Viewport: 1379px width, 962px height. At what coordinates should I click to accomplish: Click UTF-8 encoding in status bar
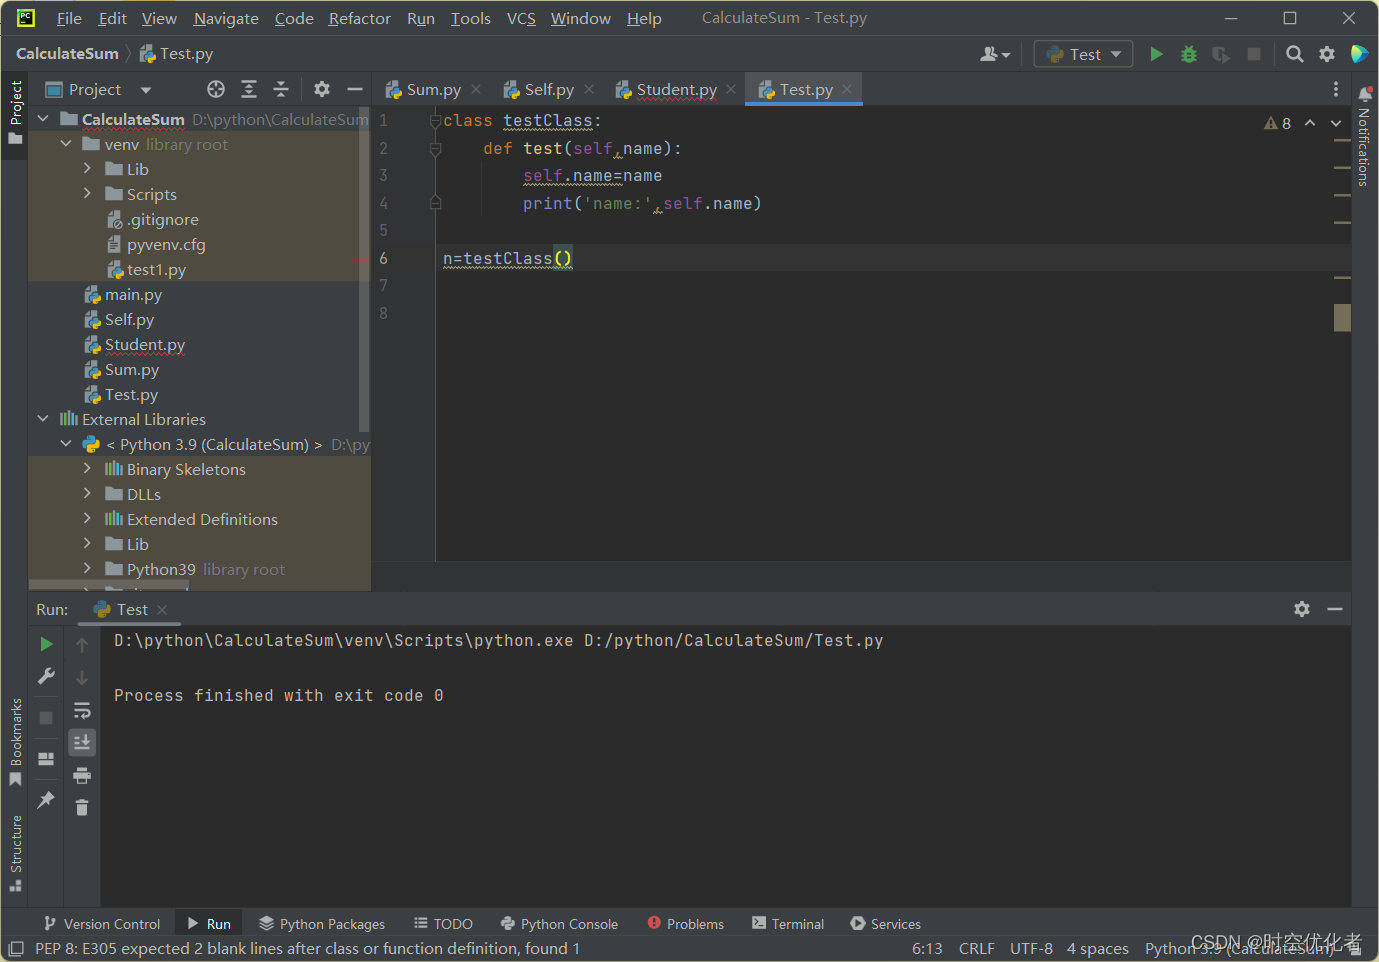(x=1031, y=949)
